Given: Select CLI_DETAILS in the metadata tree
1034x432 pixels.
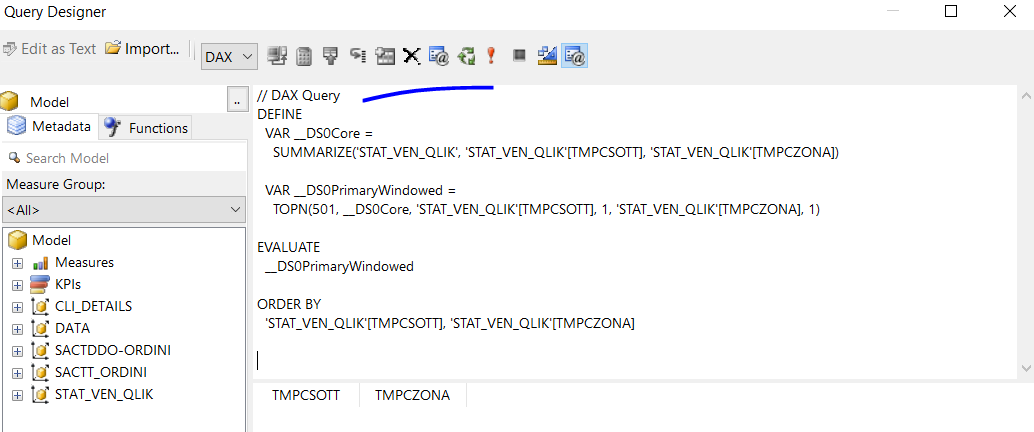Looking at the screenshot, I should [94, 306].
